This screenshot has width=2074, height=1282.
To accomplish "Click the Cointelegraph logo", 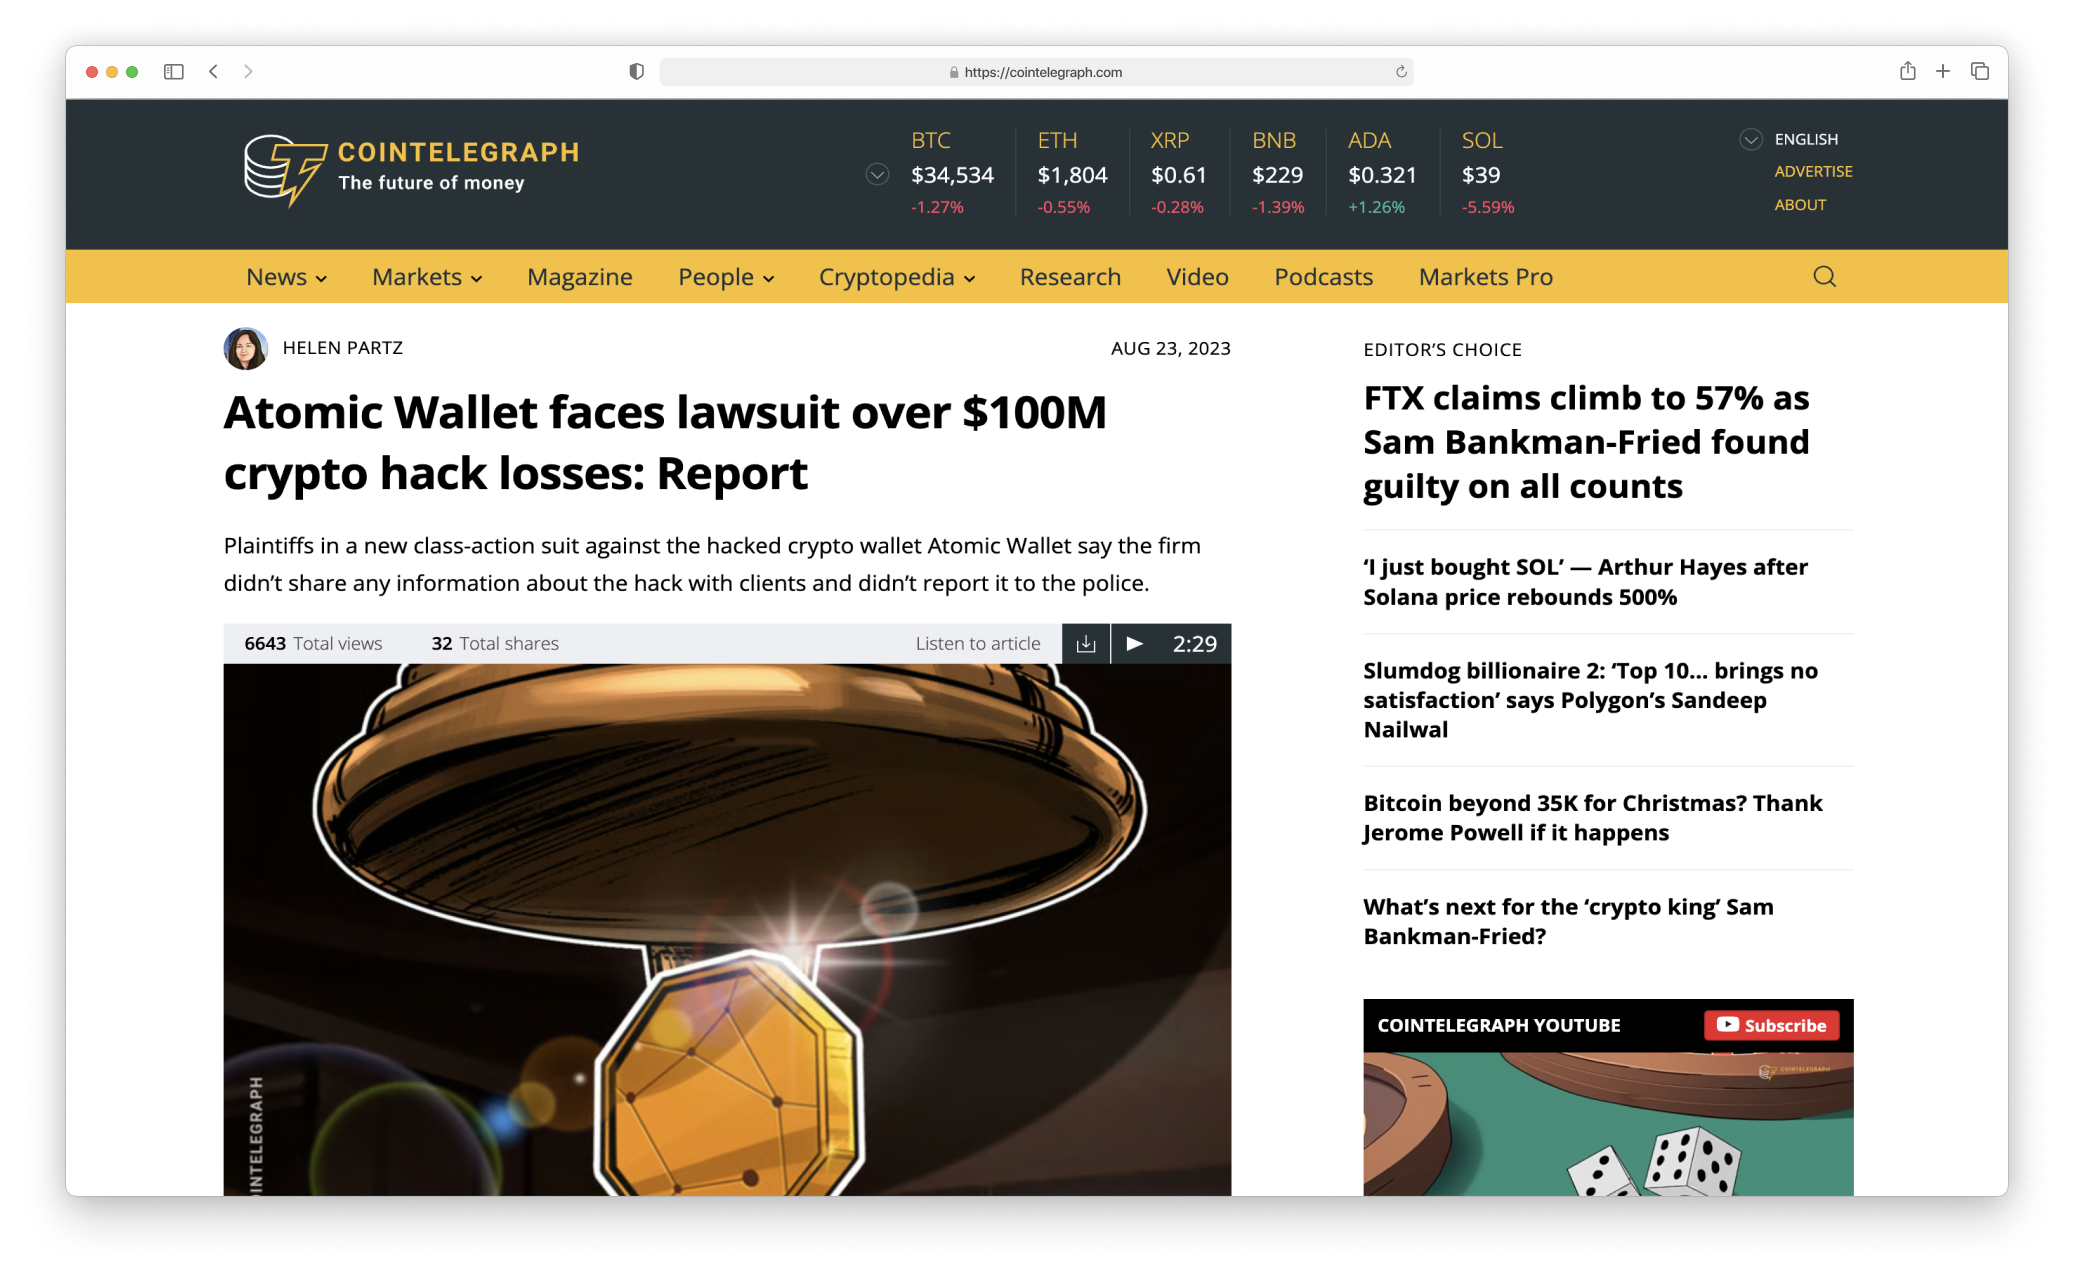I will point(411,168).
